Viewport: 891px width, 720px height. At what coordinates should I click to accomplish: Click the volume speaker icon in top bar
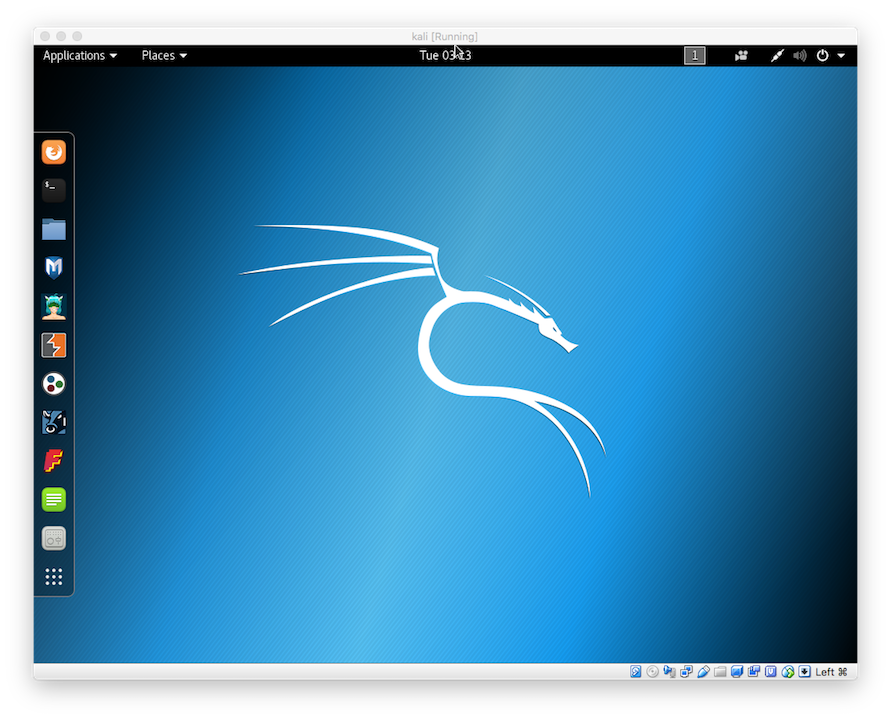point(799,56)
